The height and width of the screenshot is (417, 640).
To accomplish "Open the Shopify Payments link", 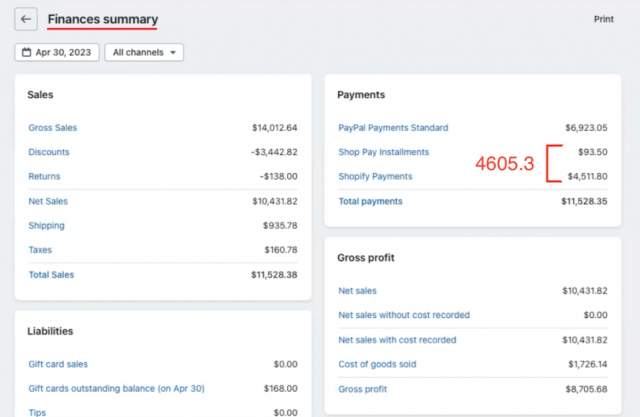I will 375,177.
